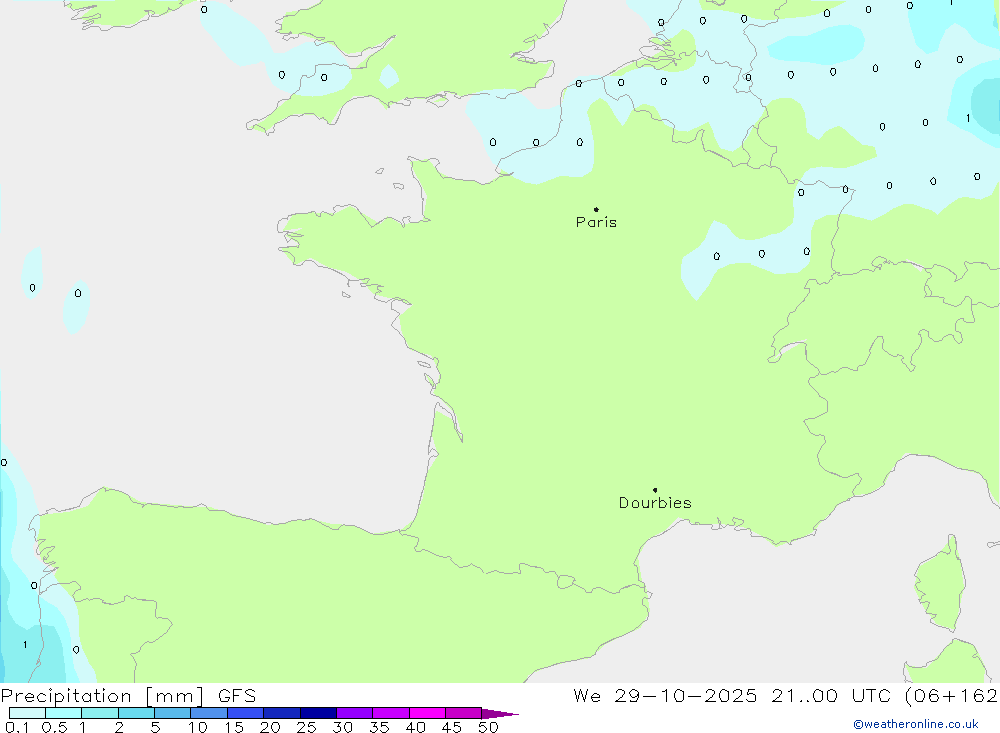The height and width of the screenshot is (733, 1000).
Task: Click the '10' legend scale label
Action: (198, 727)
